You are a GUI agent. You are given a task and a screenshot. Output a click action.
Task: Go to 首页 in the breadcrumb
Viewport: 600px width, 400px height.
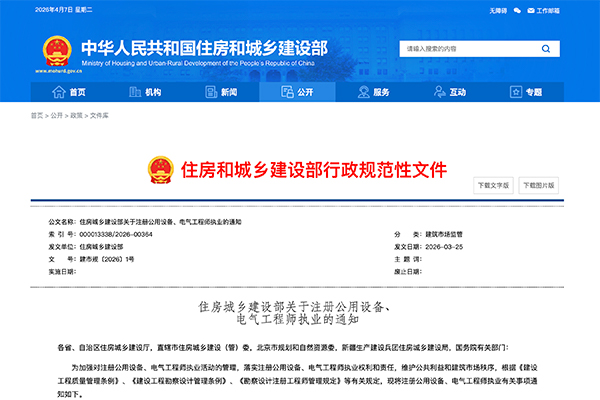click(37, 116)
